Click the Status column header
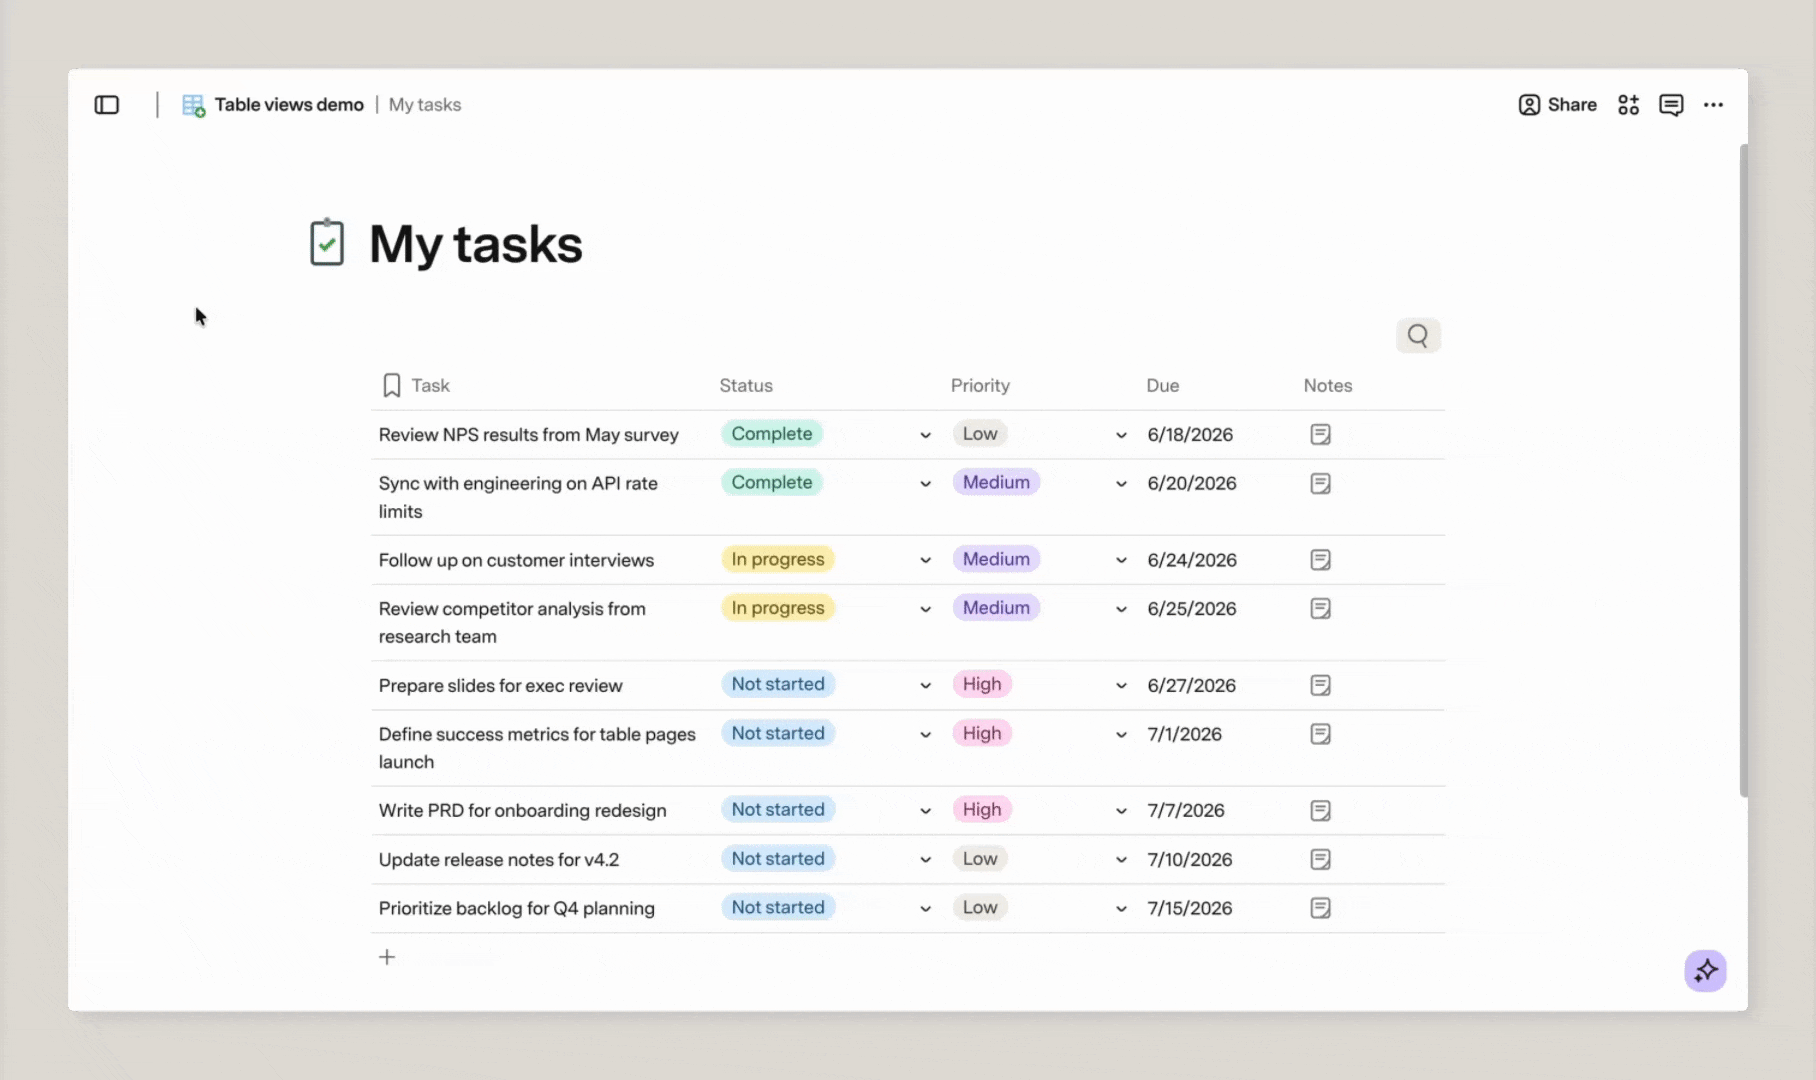The height and width of the screenshot is (1080, 1816). (x=746, y=386)
